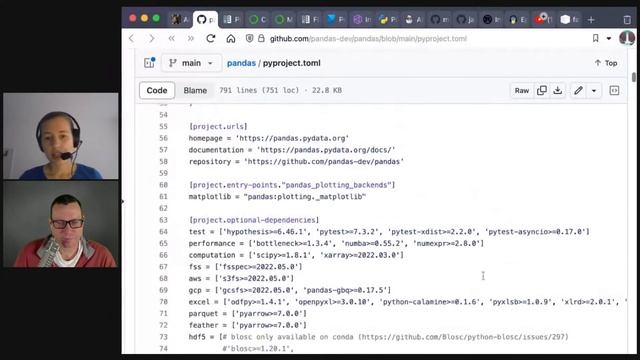640x360 pixels.
Task: Click the [project.optional-dependencies] header
Action: [254, 220]
